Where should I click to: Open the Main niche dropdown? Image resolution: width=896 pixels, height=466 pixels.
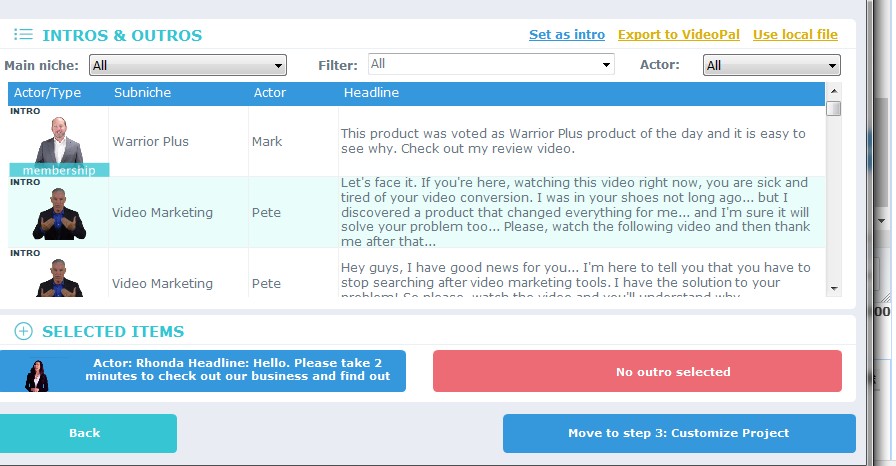(187, 66)
